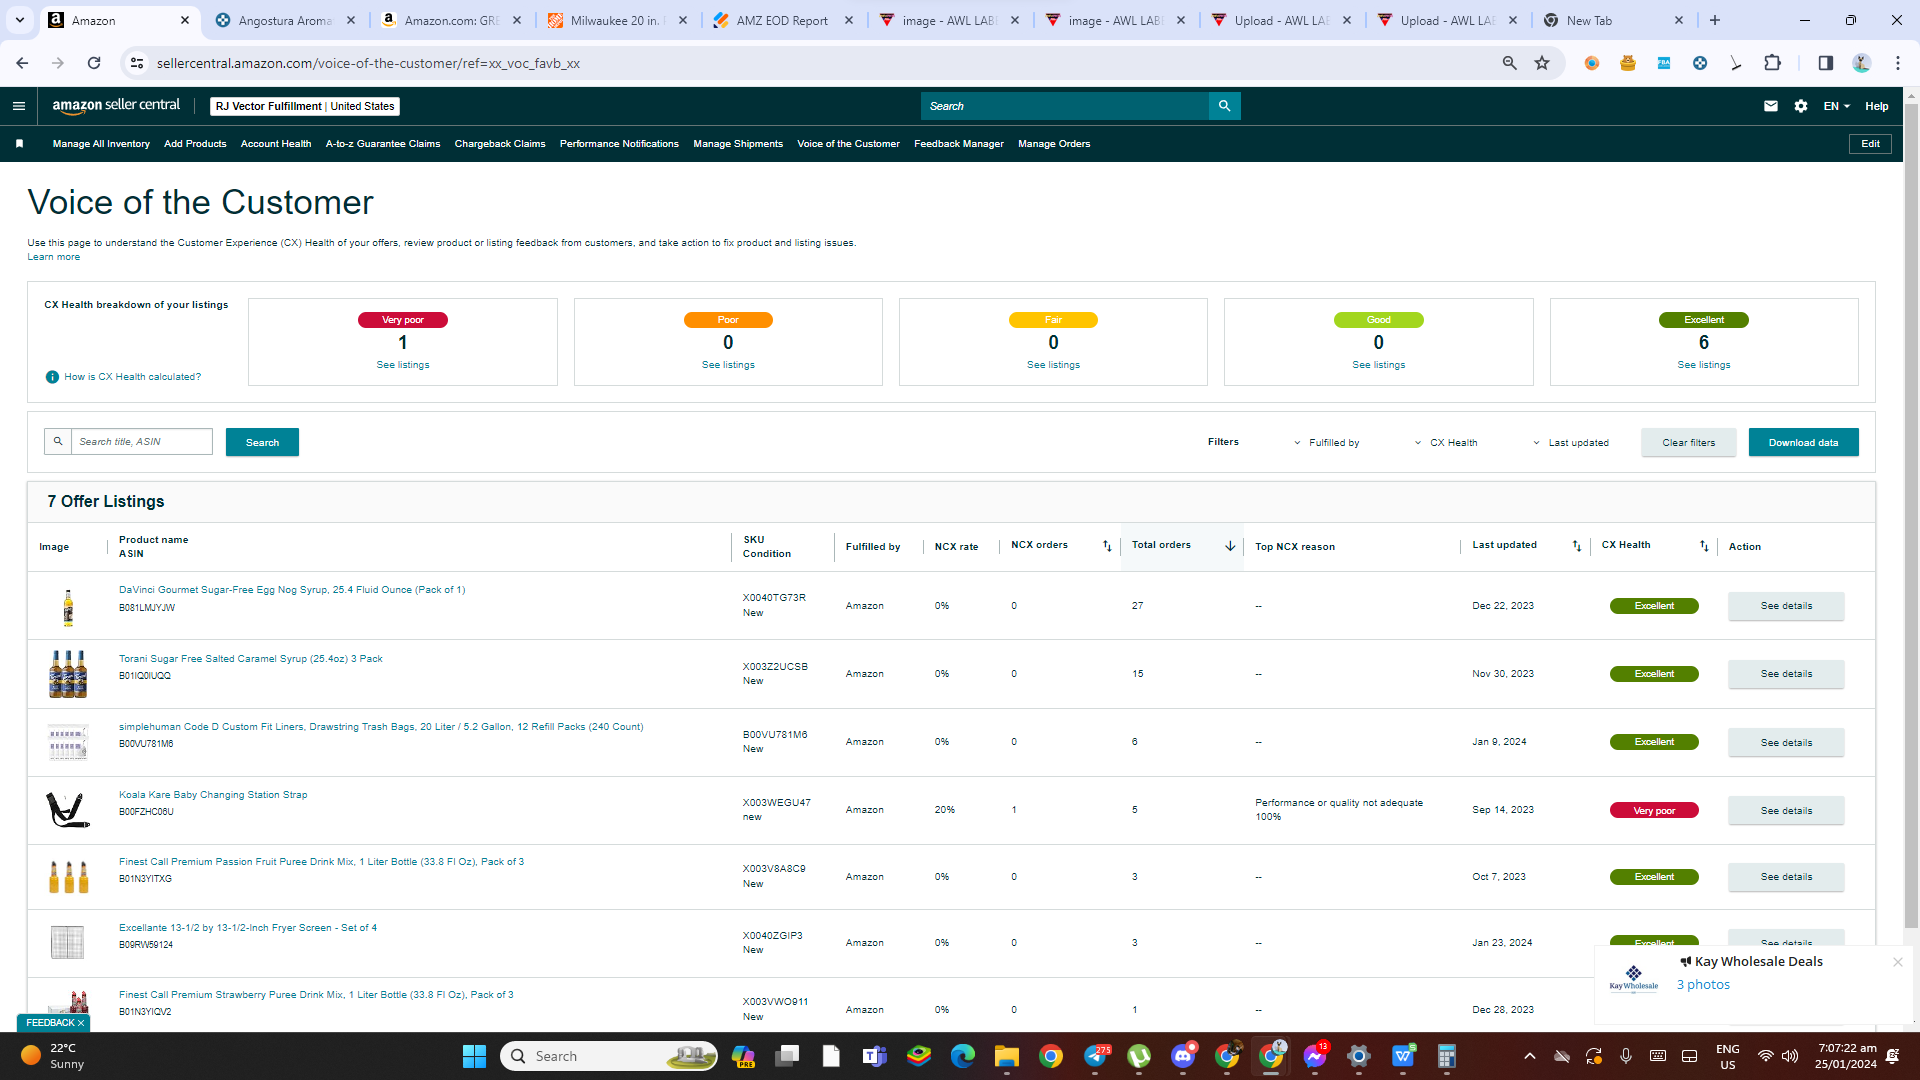The height and width of the screenshot is (1080, 1920).
Task: See details for Koala Kare strap listing
Action: tap(1786, 810)
